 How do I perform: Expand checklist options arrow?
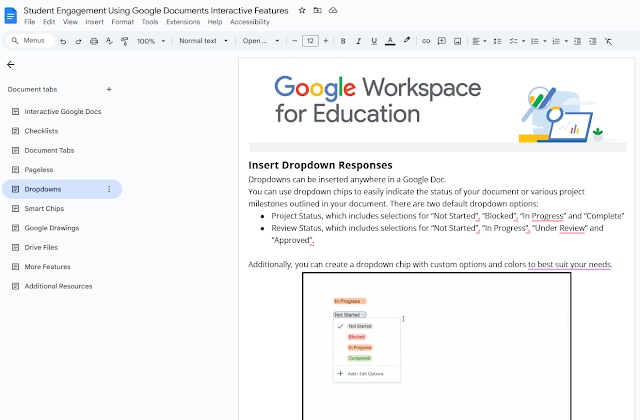click(x=523, y=41)
